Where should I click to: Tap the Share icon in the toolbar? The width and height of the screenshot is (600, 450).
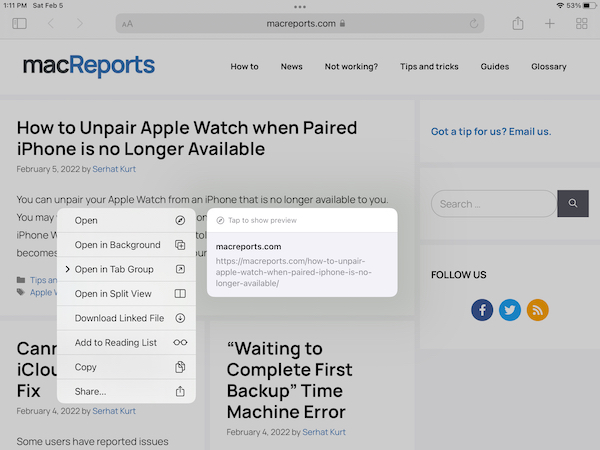518,23
